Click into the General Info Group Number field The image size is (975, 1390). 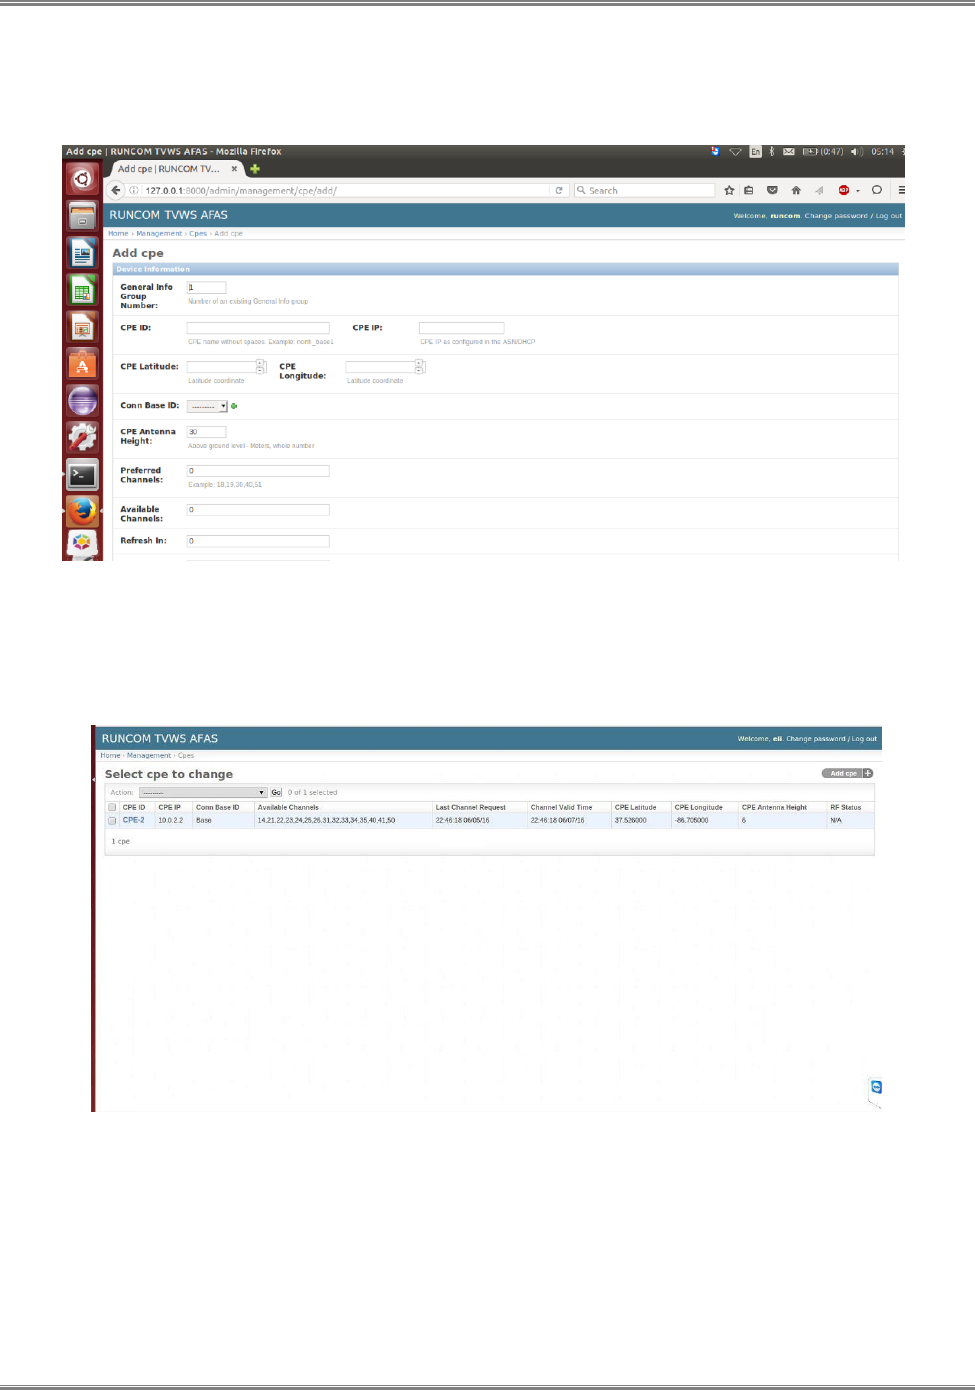pos(206,288)
